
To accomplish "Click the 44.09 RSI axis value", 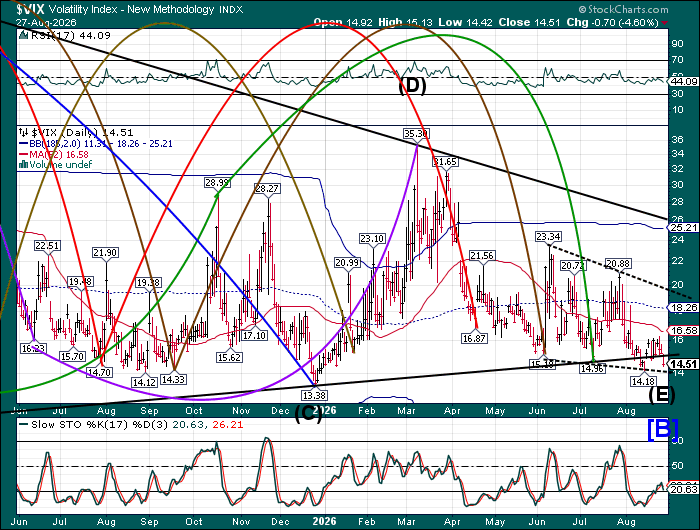I will coord(685,81).
